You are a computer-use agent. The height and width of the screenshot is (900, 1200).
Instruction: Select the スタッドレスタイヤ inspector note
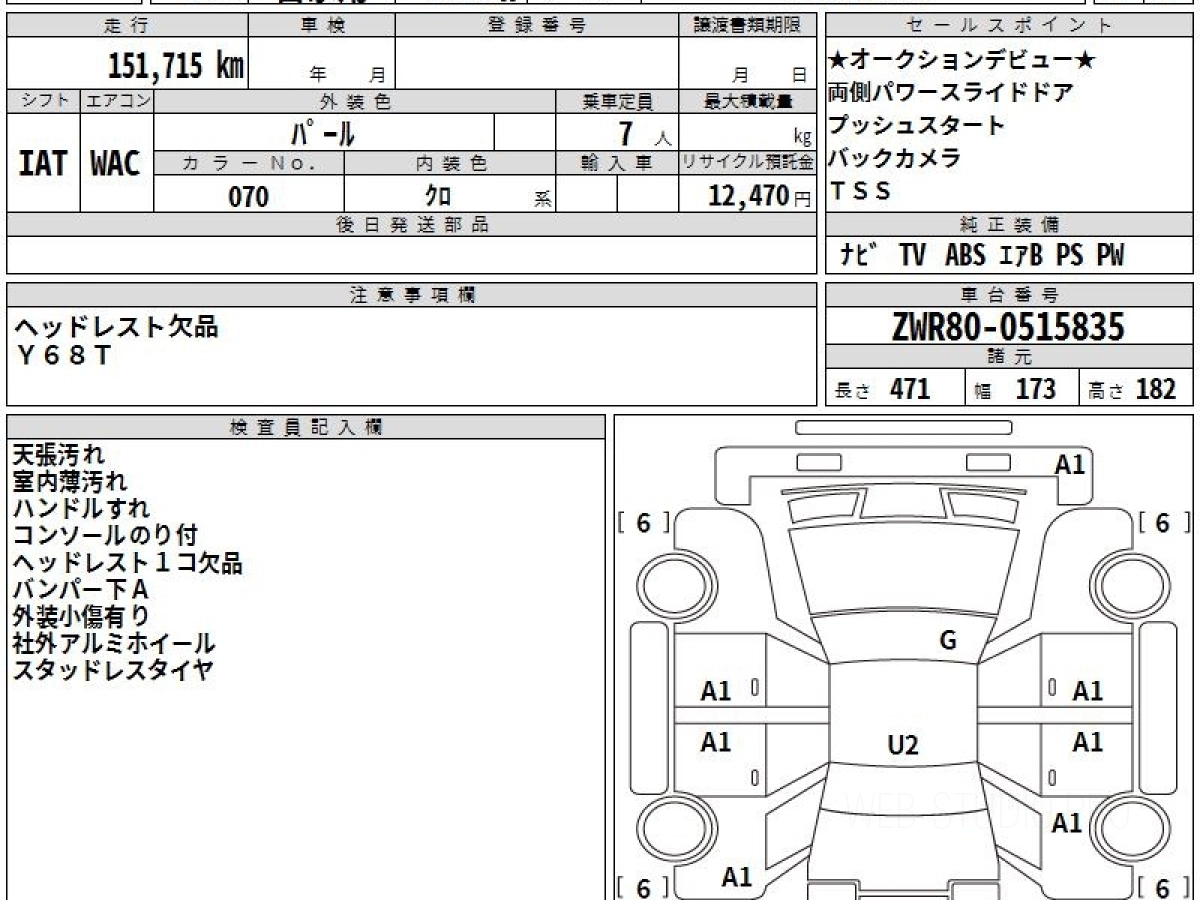(x=113, y=670)
